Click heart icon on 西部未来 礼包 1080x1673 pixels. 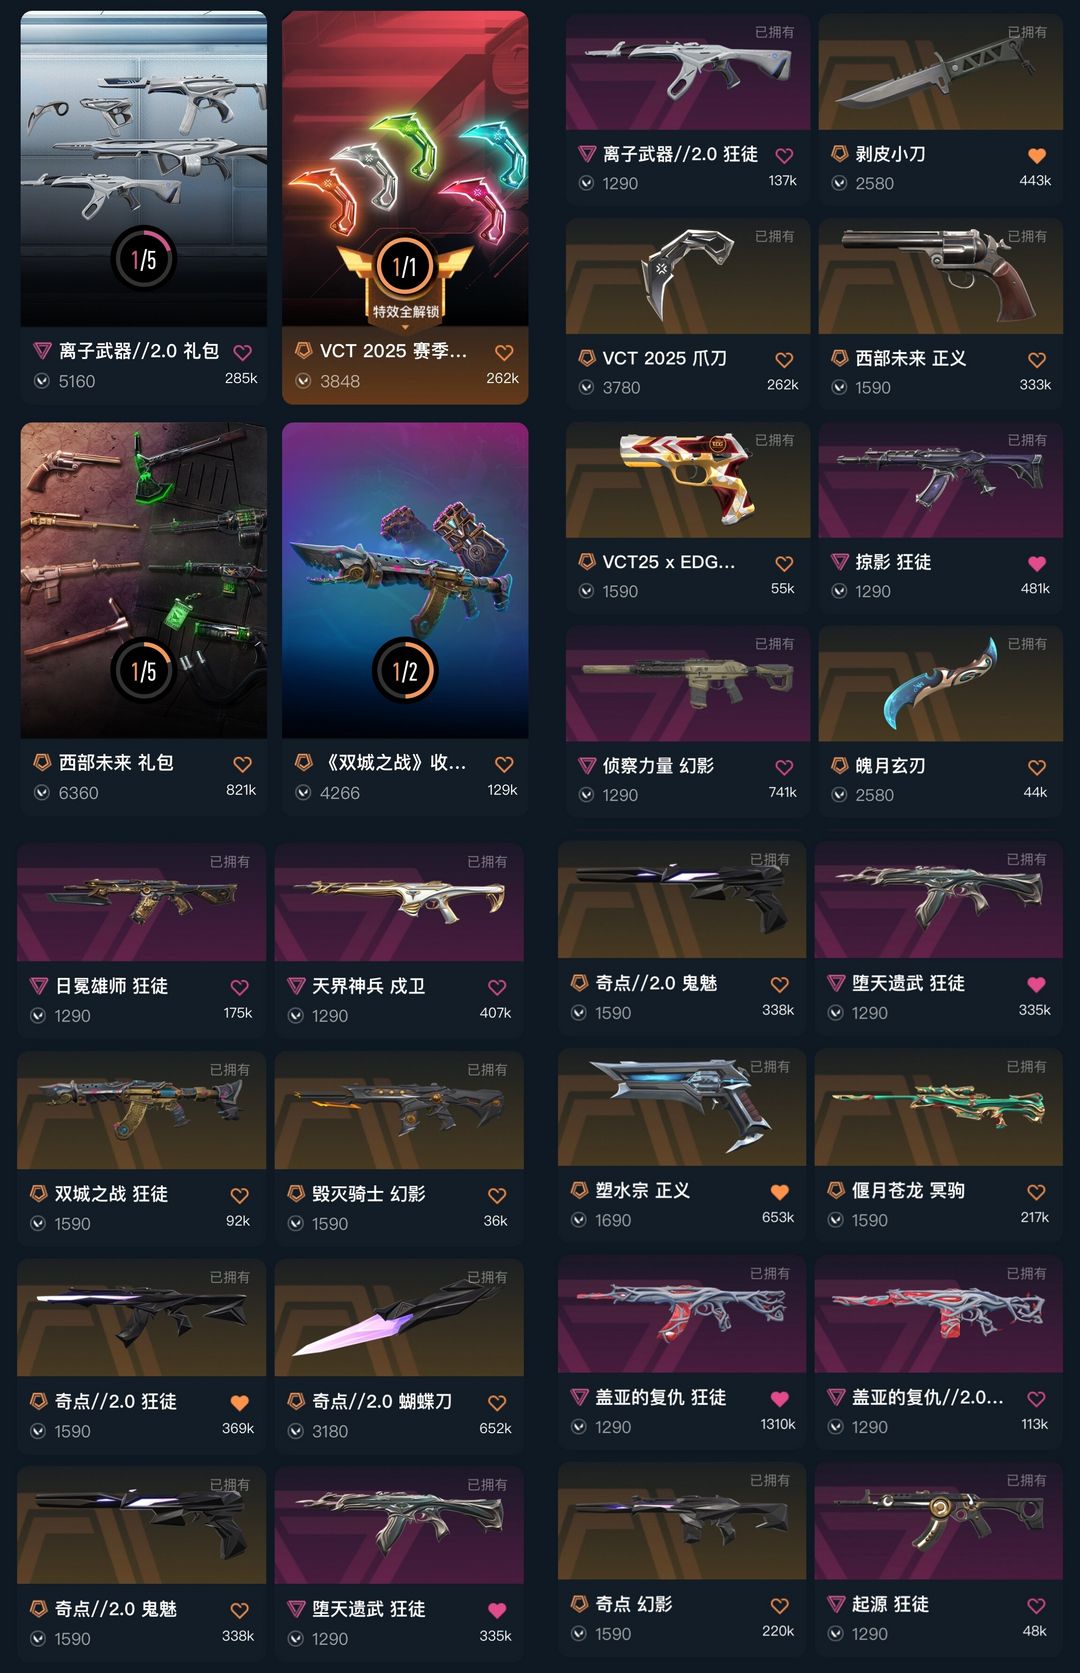coord(242,765)
